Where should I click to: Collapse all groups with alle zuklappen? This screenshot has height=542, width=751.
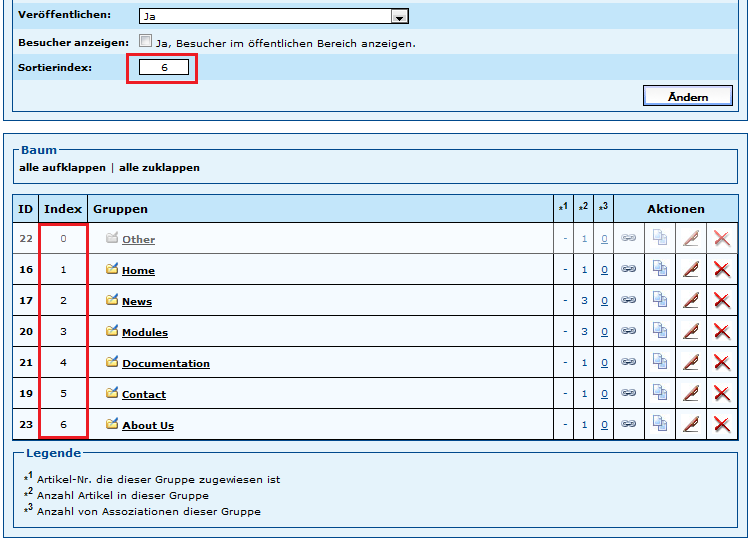click(x=159, y=168)
